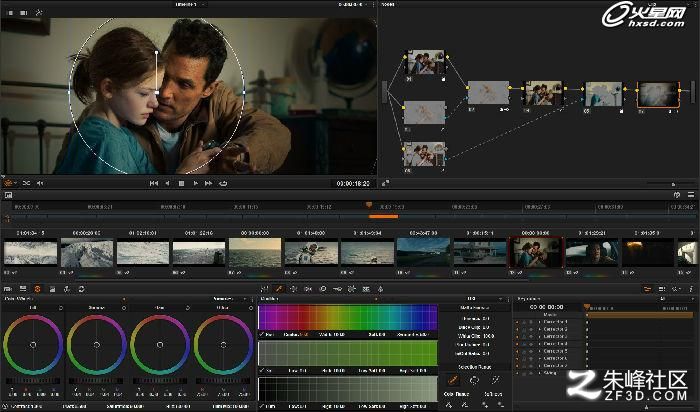The width and height of the screenshot is (700, 412).
Task: Open the 3D stereo palette
Action: point(366,289)
